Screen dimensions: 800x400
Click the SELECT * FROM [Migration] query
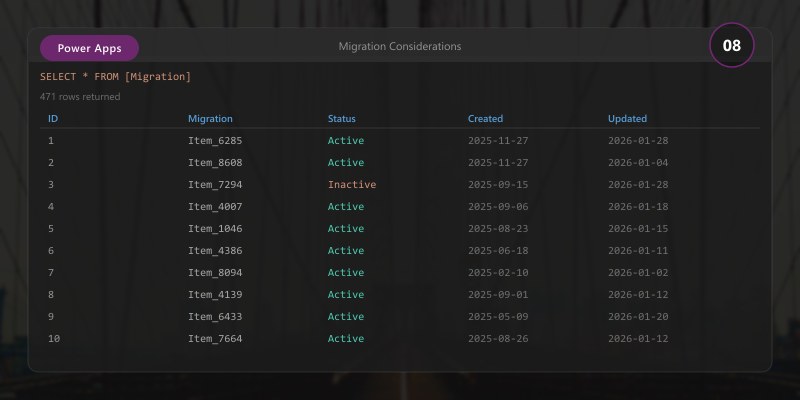(115, 77)
